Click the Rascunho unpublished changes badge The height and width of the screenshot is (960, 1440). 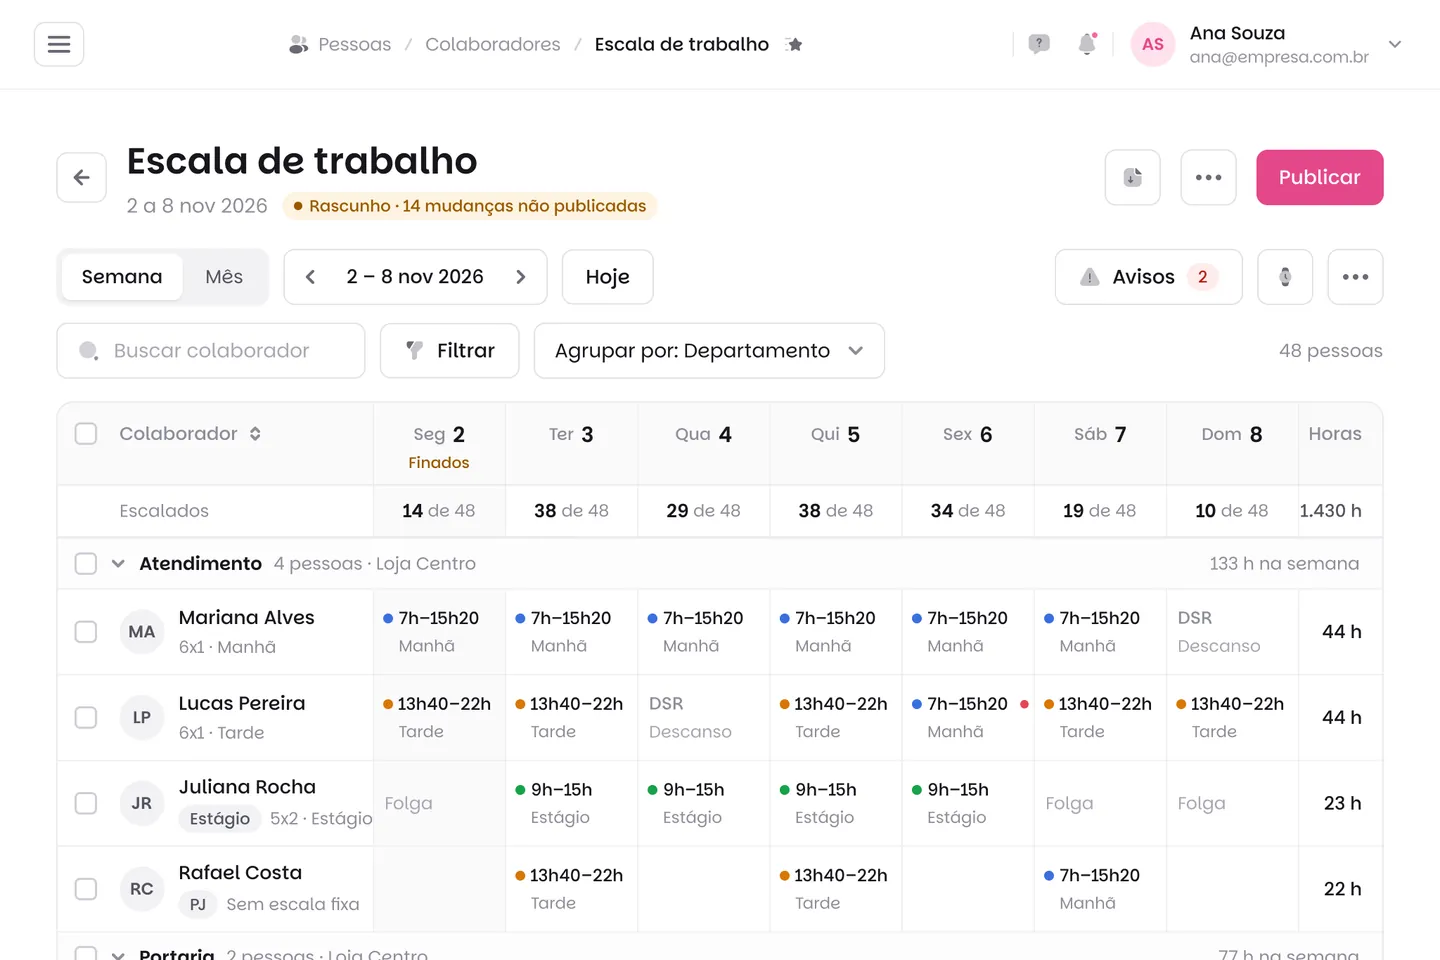pyautogui.click(x=470, y=206)
